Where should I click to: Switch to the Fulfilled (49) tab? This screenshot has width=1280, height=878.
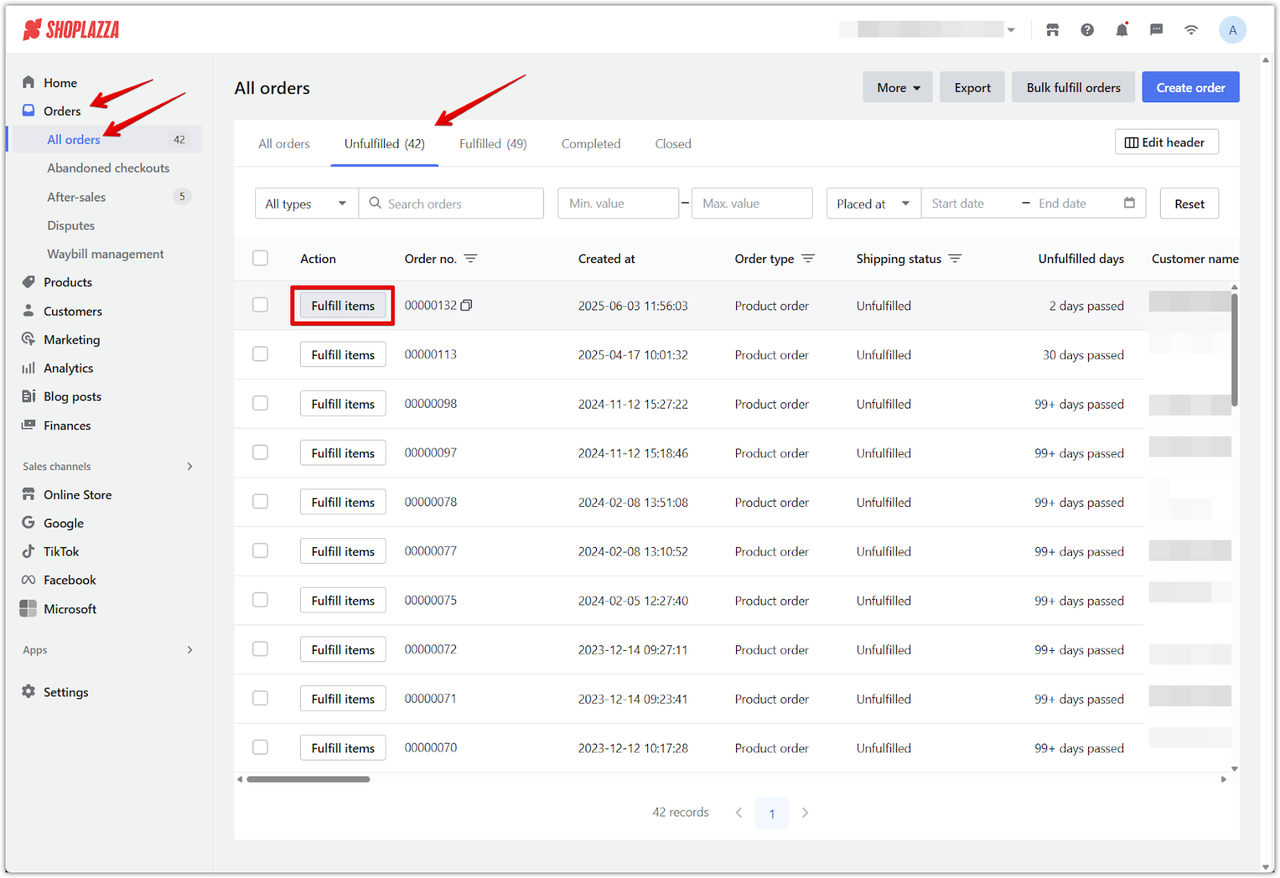(x=493, y=144)
